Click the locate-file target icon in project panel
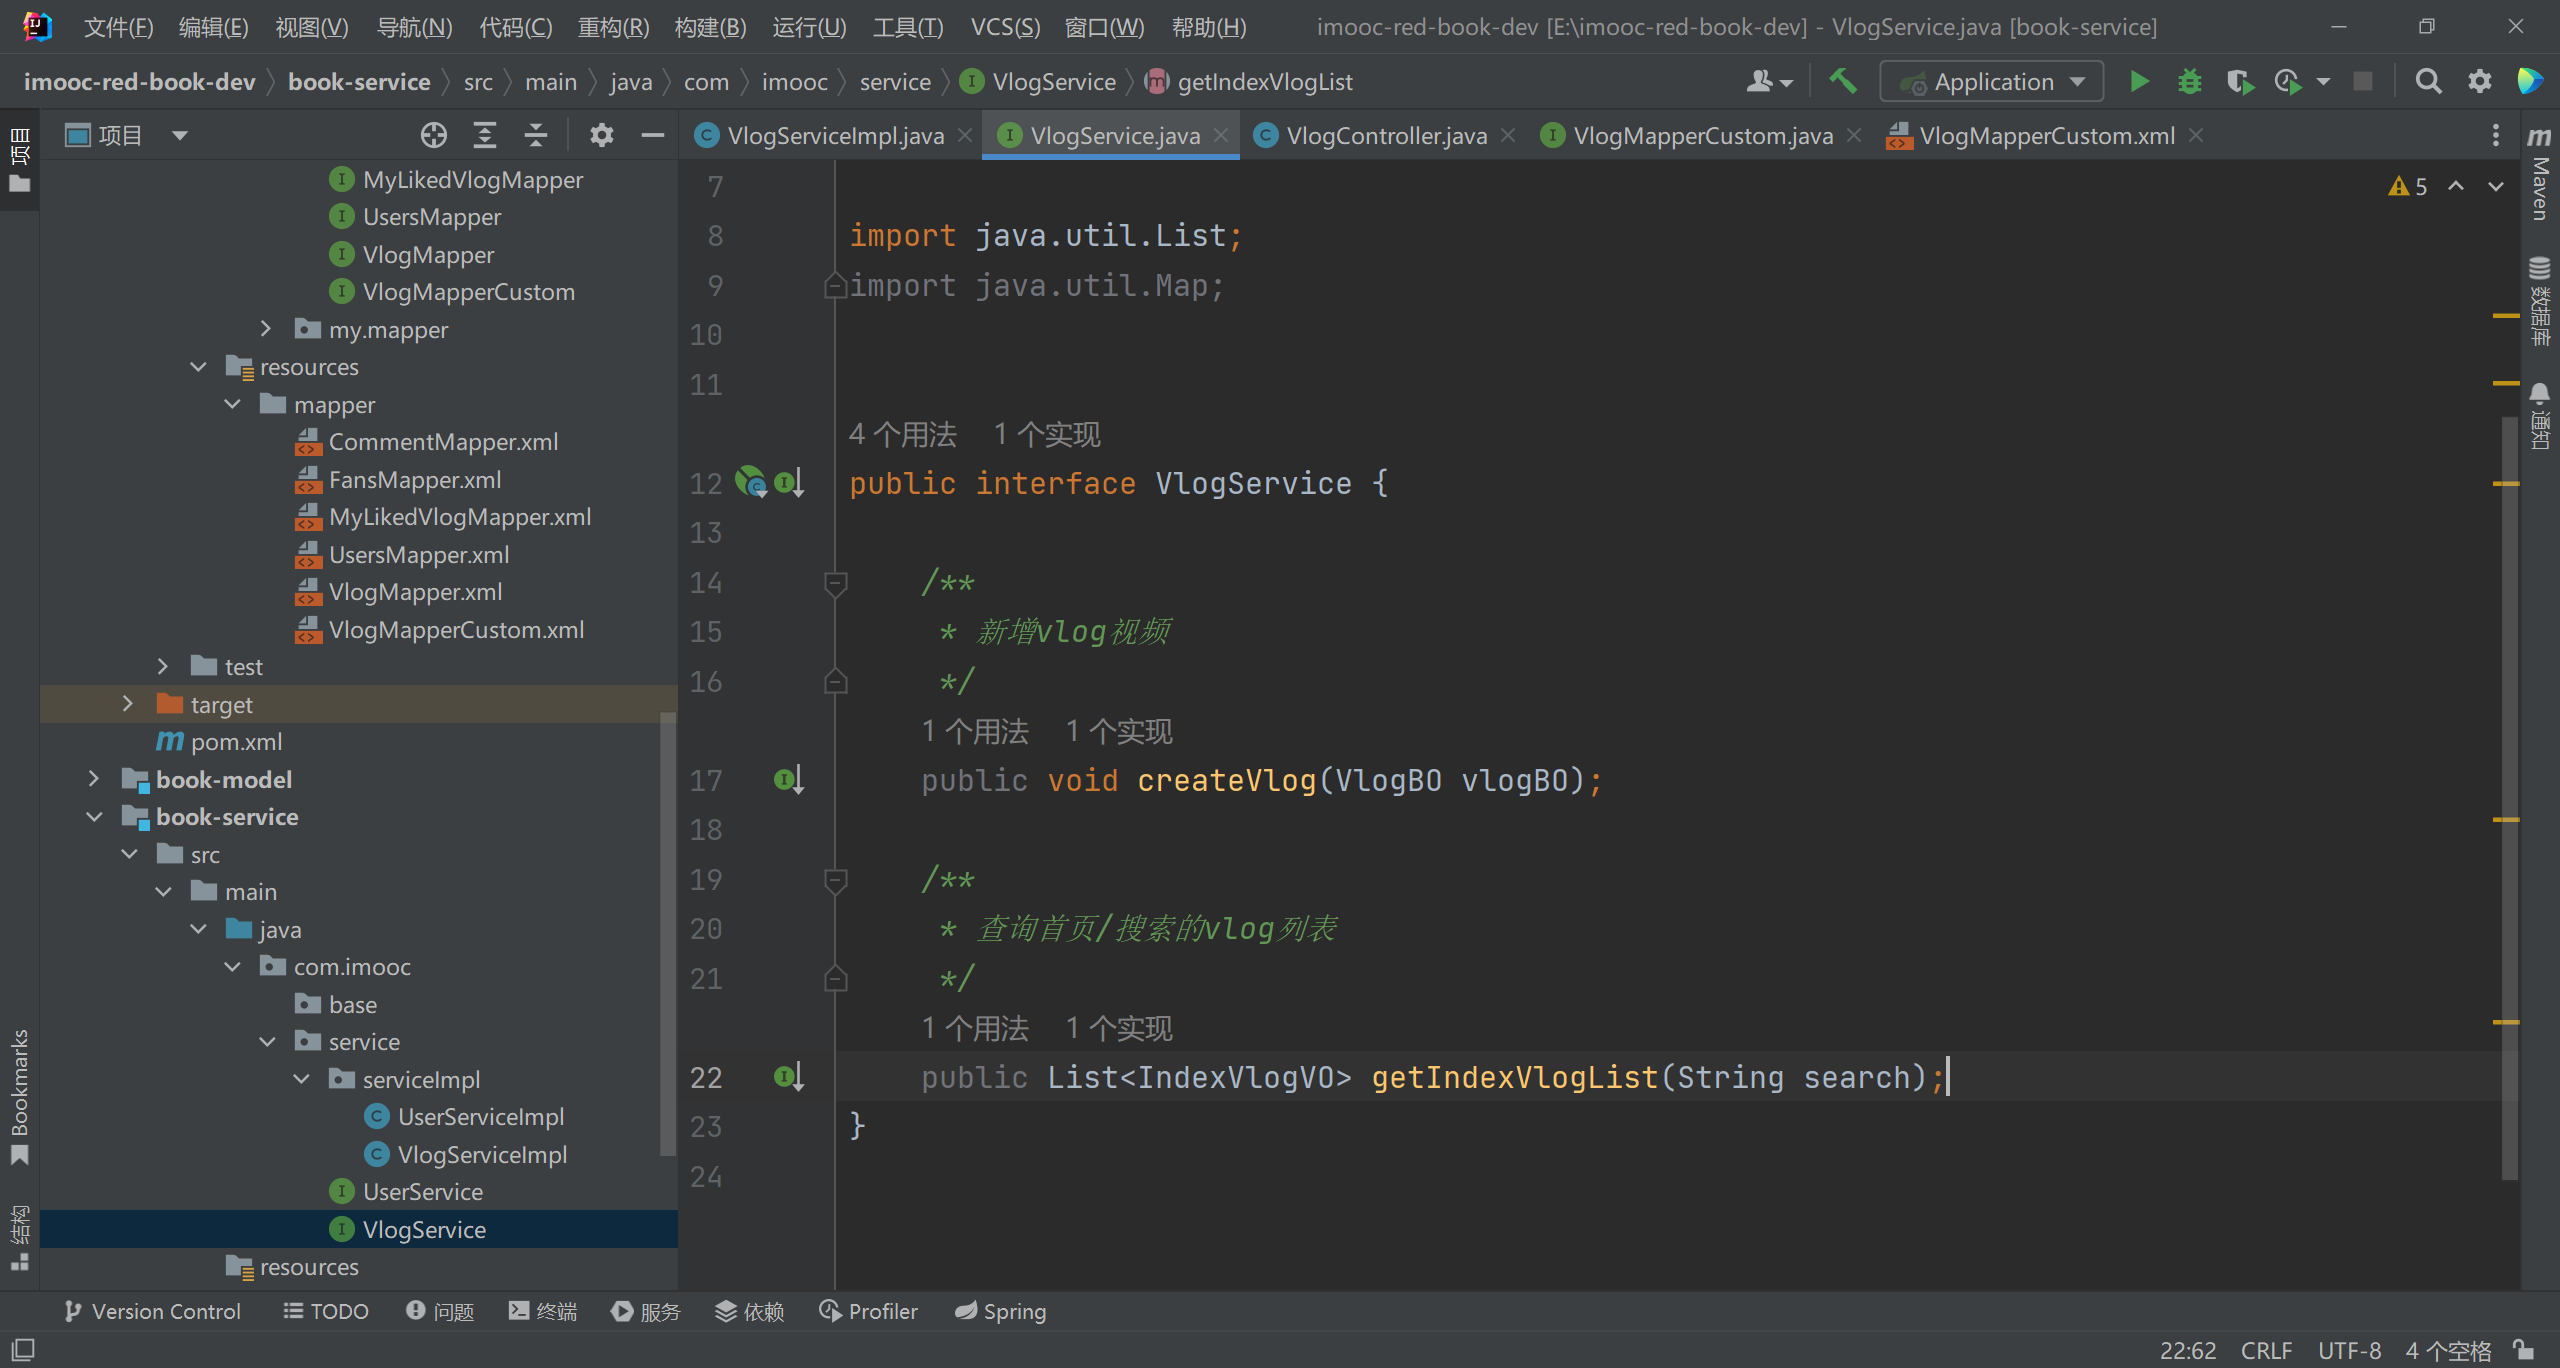The height and width of the screenshot is (1368, 2560). tap(433, 135)
